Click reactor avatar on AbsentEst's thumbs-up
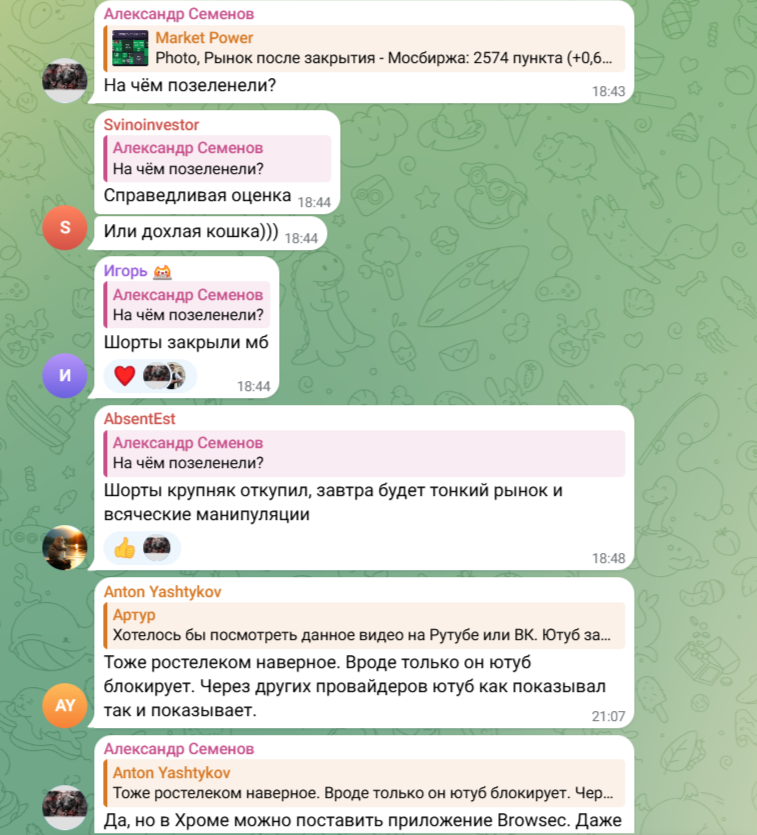 click(x=157, y=547)
